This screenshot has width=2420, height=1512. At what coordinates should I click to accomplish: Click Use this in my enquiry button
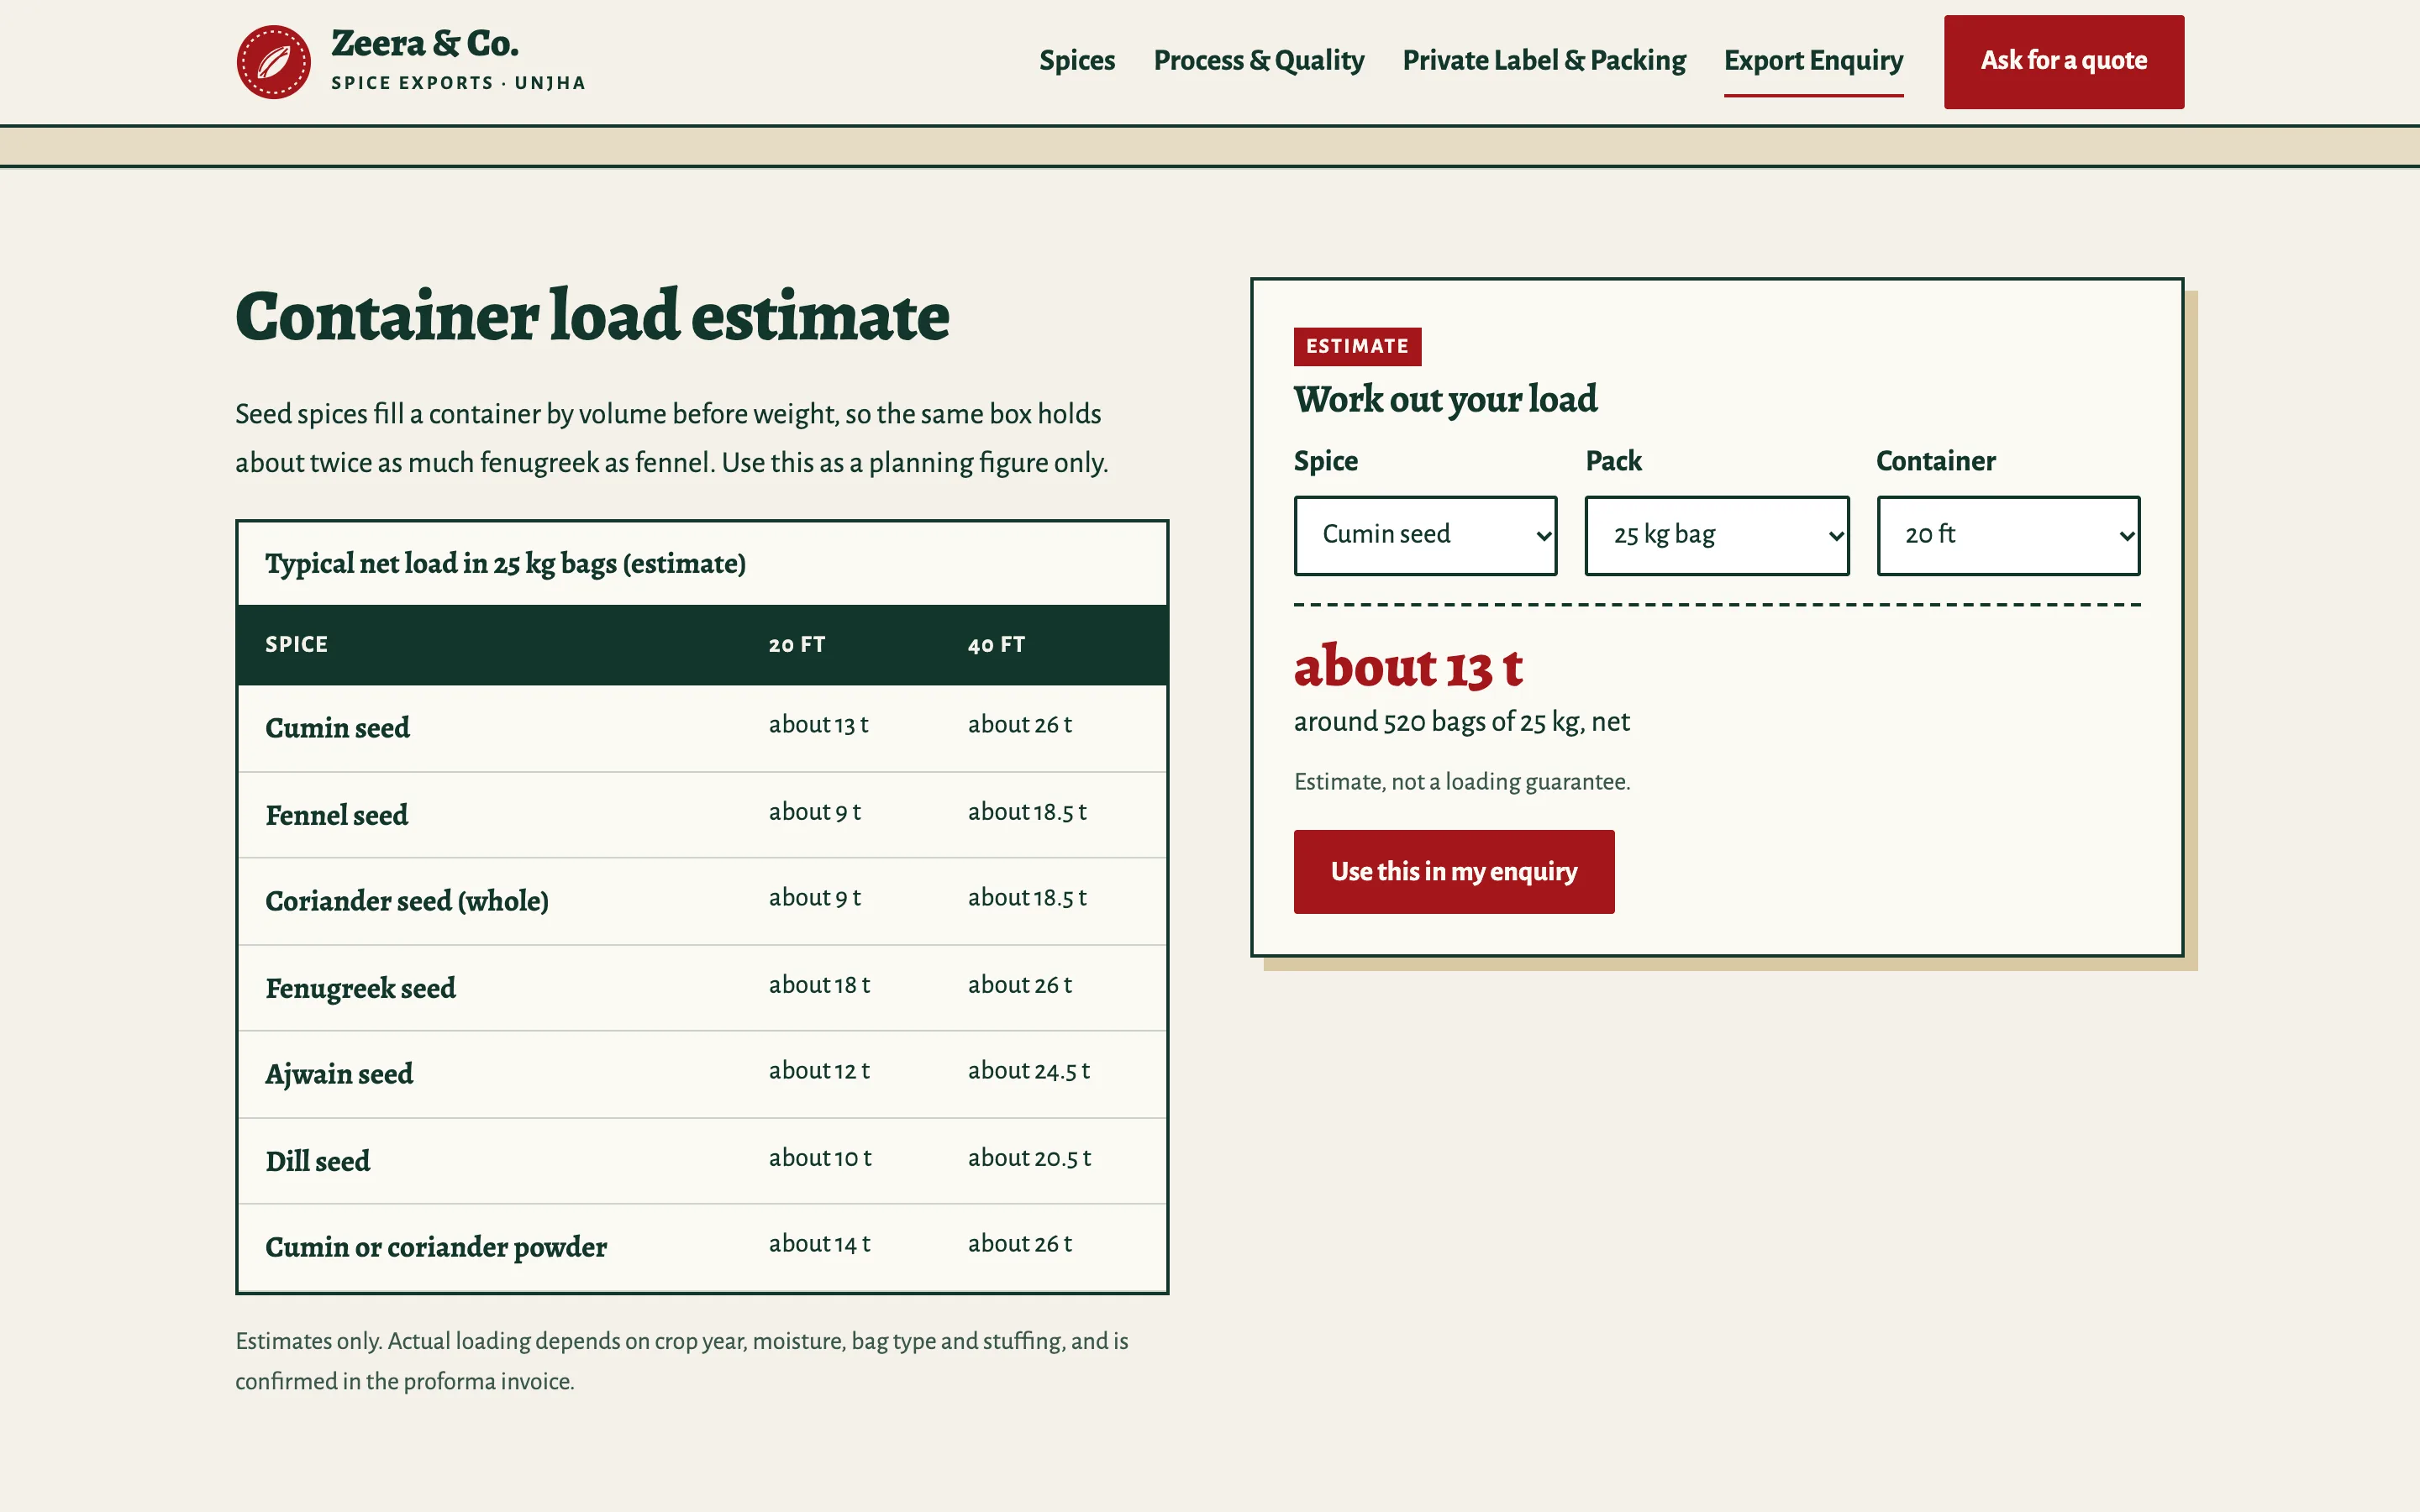[1453, 871]
